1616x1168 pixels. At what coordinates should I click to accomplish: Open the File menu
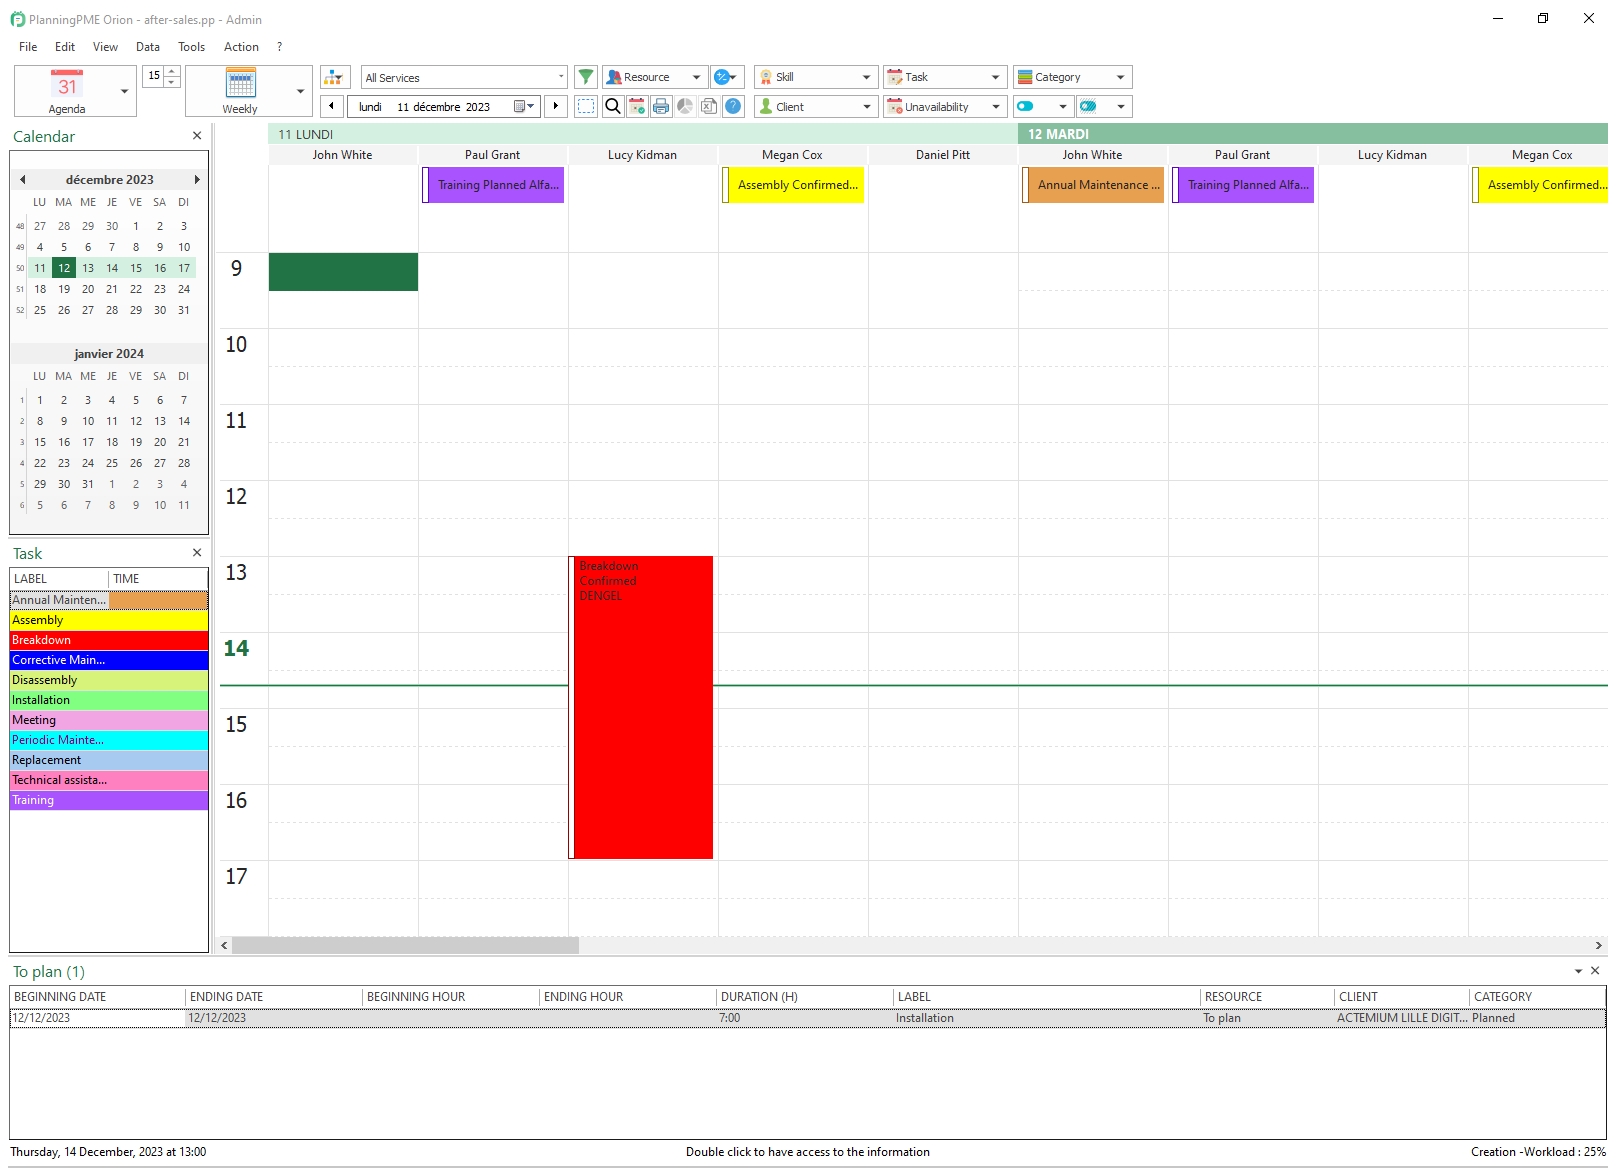pos(28,47)
